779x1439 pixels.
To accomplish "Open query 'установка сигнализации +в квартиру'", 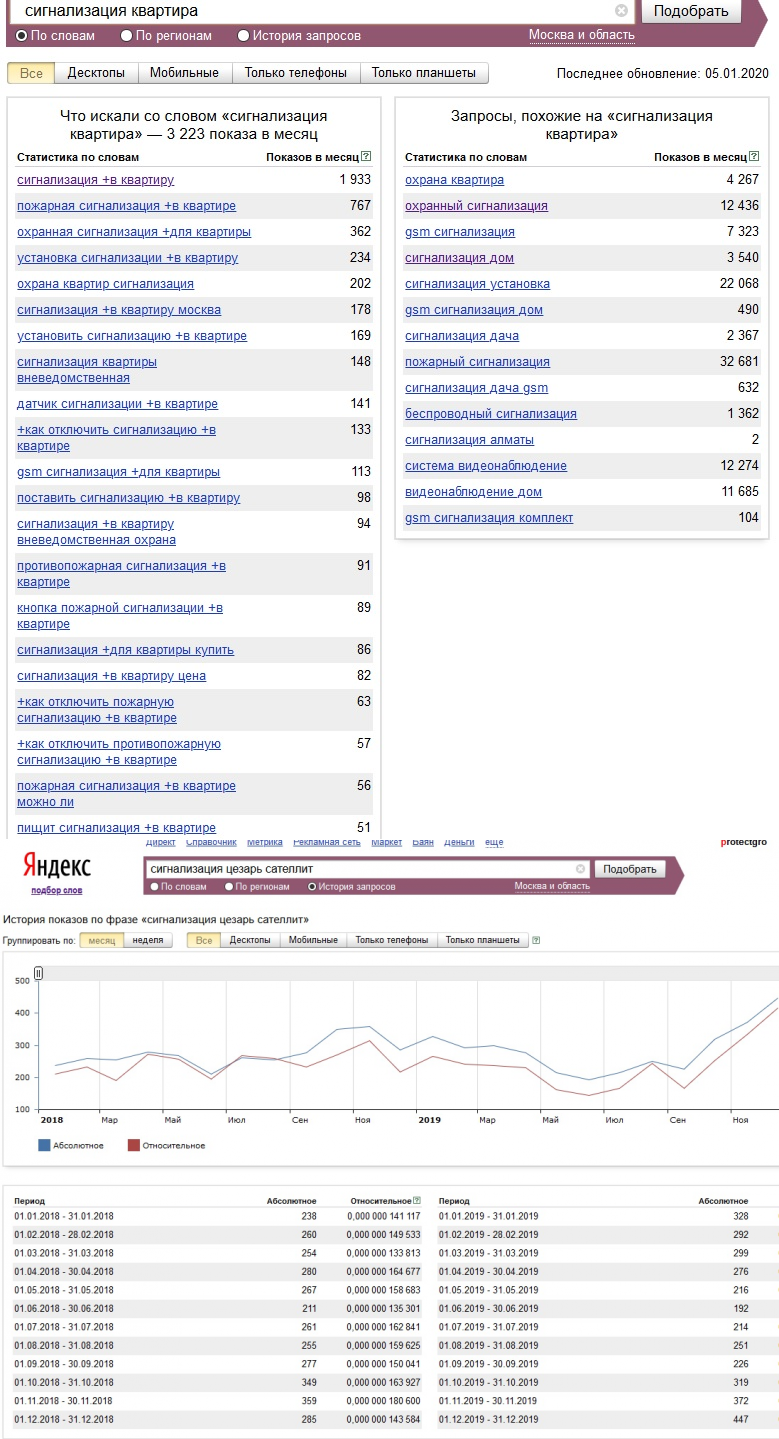I will pos(128,258).
